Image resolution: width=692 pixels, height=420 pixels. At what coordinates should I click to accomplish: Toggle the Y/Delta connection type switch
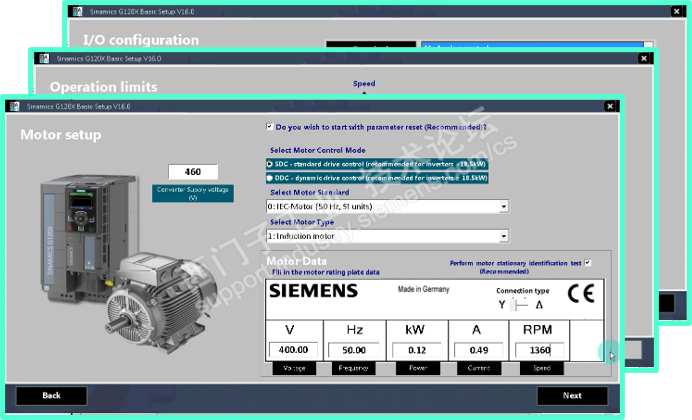pyautogui.click(x=520, y=304)
